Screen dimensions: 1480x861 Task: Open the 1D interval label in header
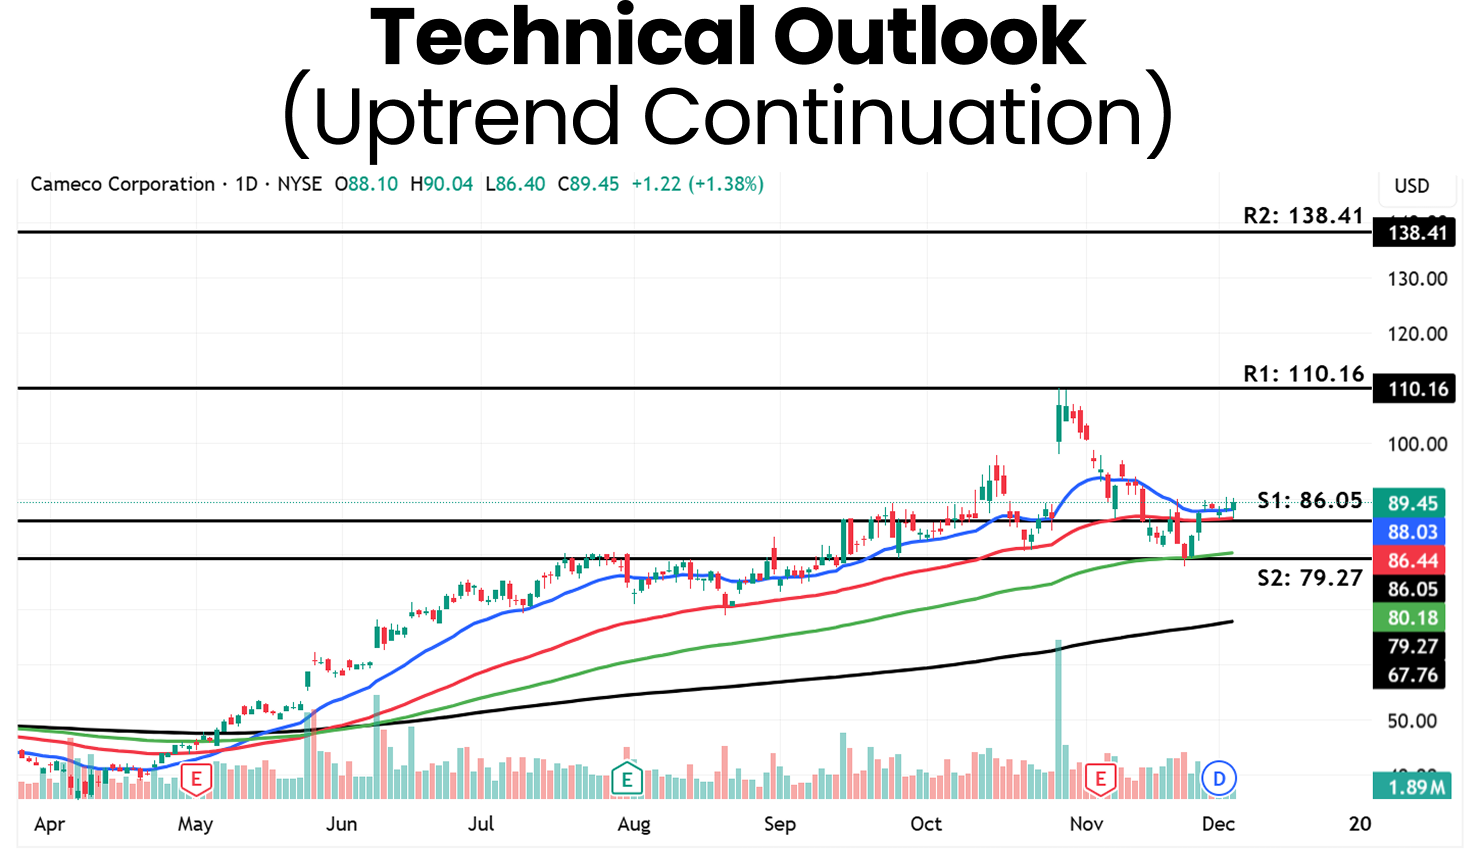246,184
